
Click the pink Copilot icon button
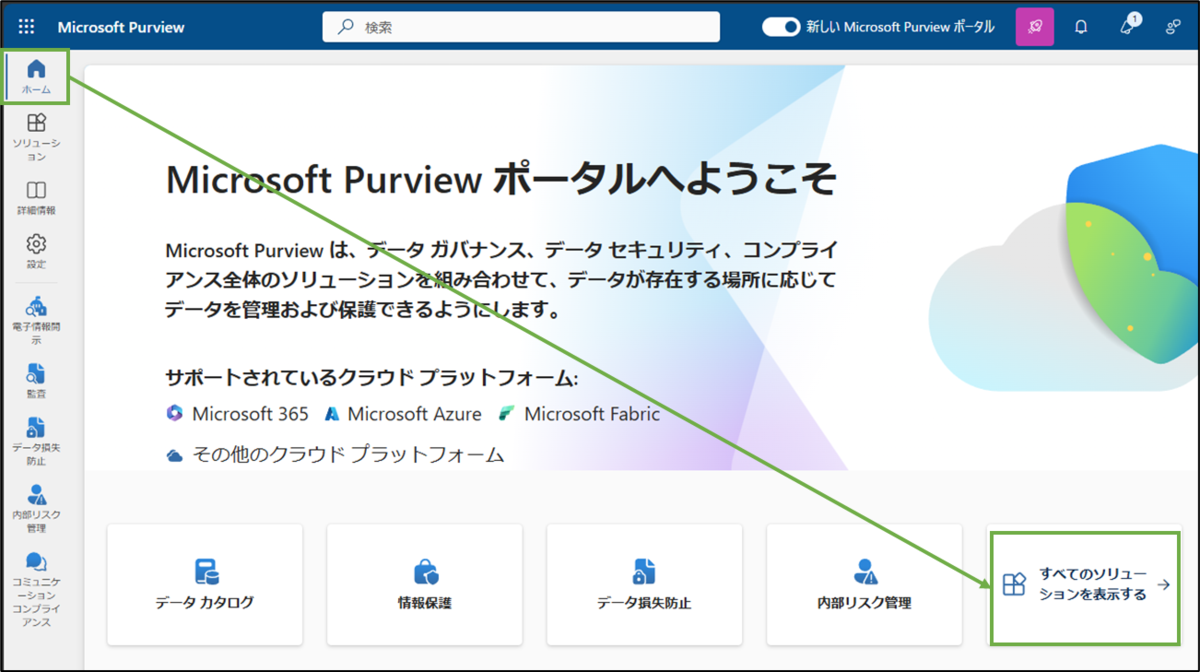point(1035,27)
